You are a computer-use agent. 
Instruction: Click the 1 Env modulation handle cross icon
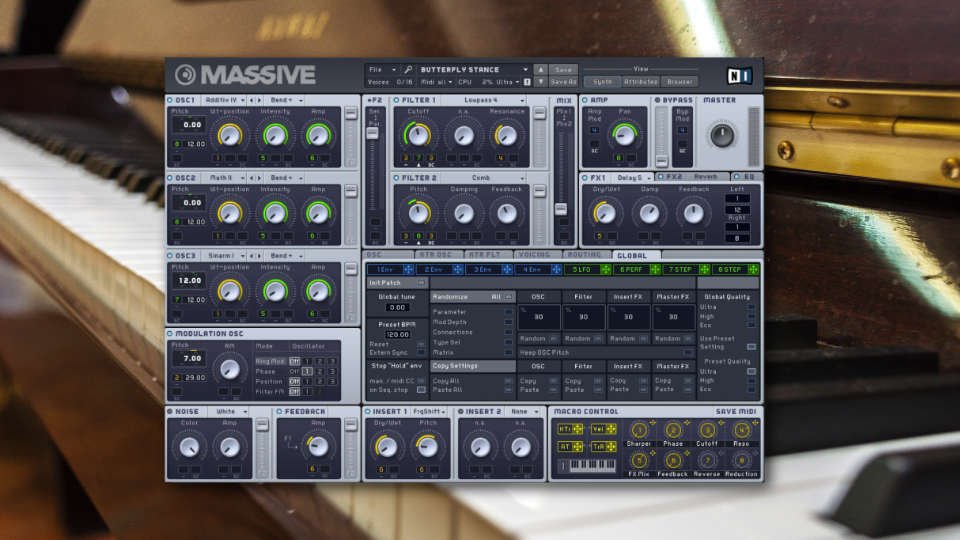point(408,269)
